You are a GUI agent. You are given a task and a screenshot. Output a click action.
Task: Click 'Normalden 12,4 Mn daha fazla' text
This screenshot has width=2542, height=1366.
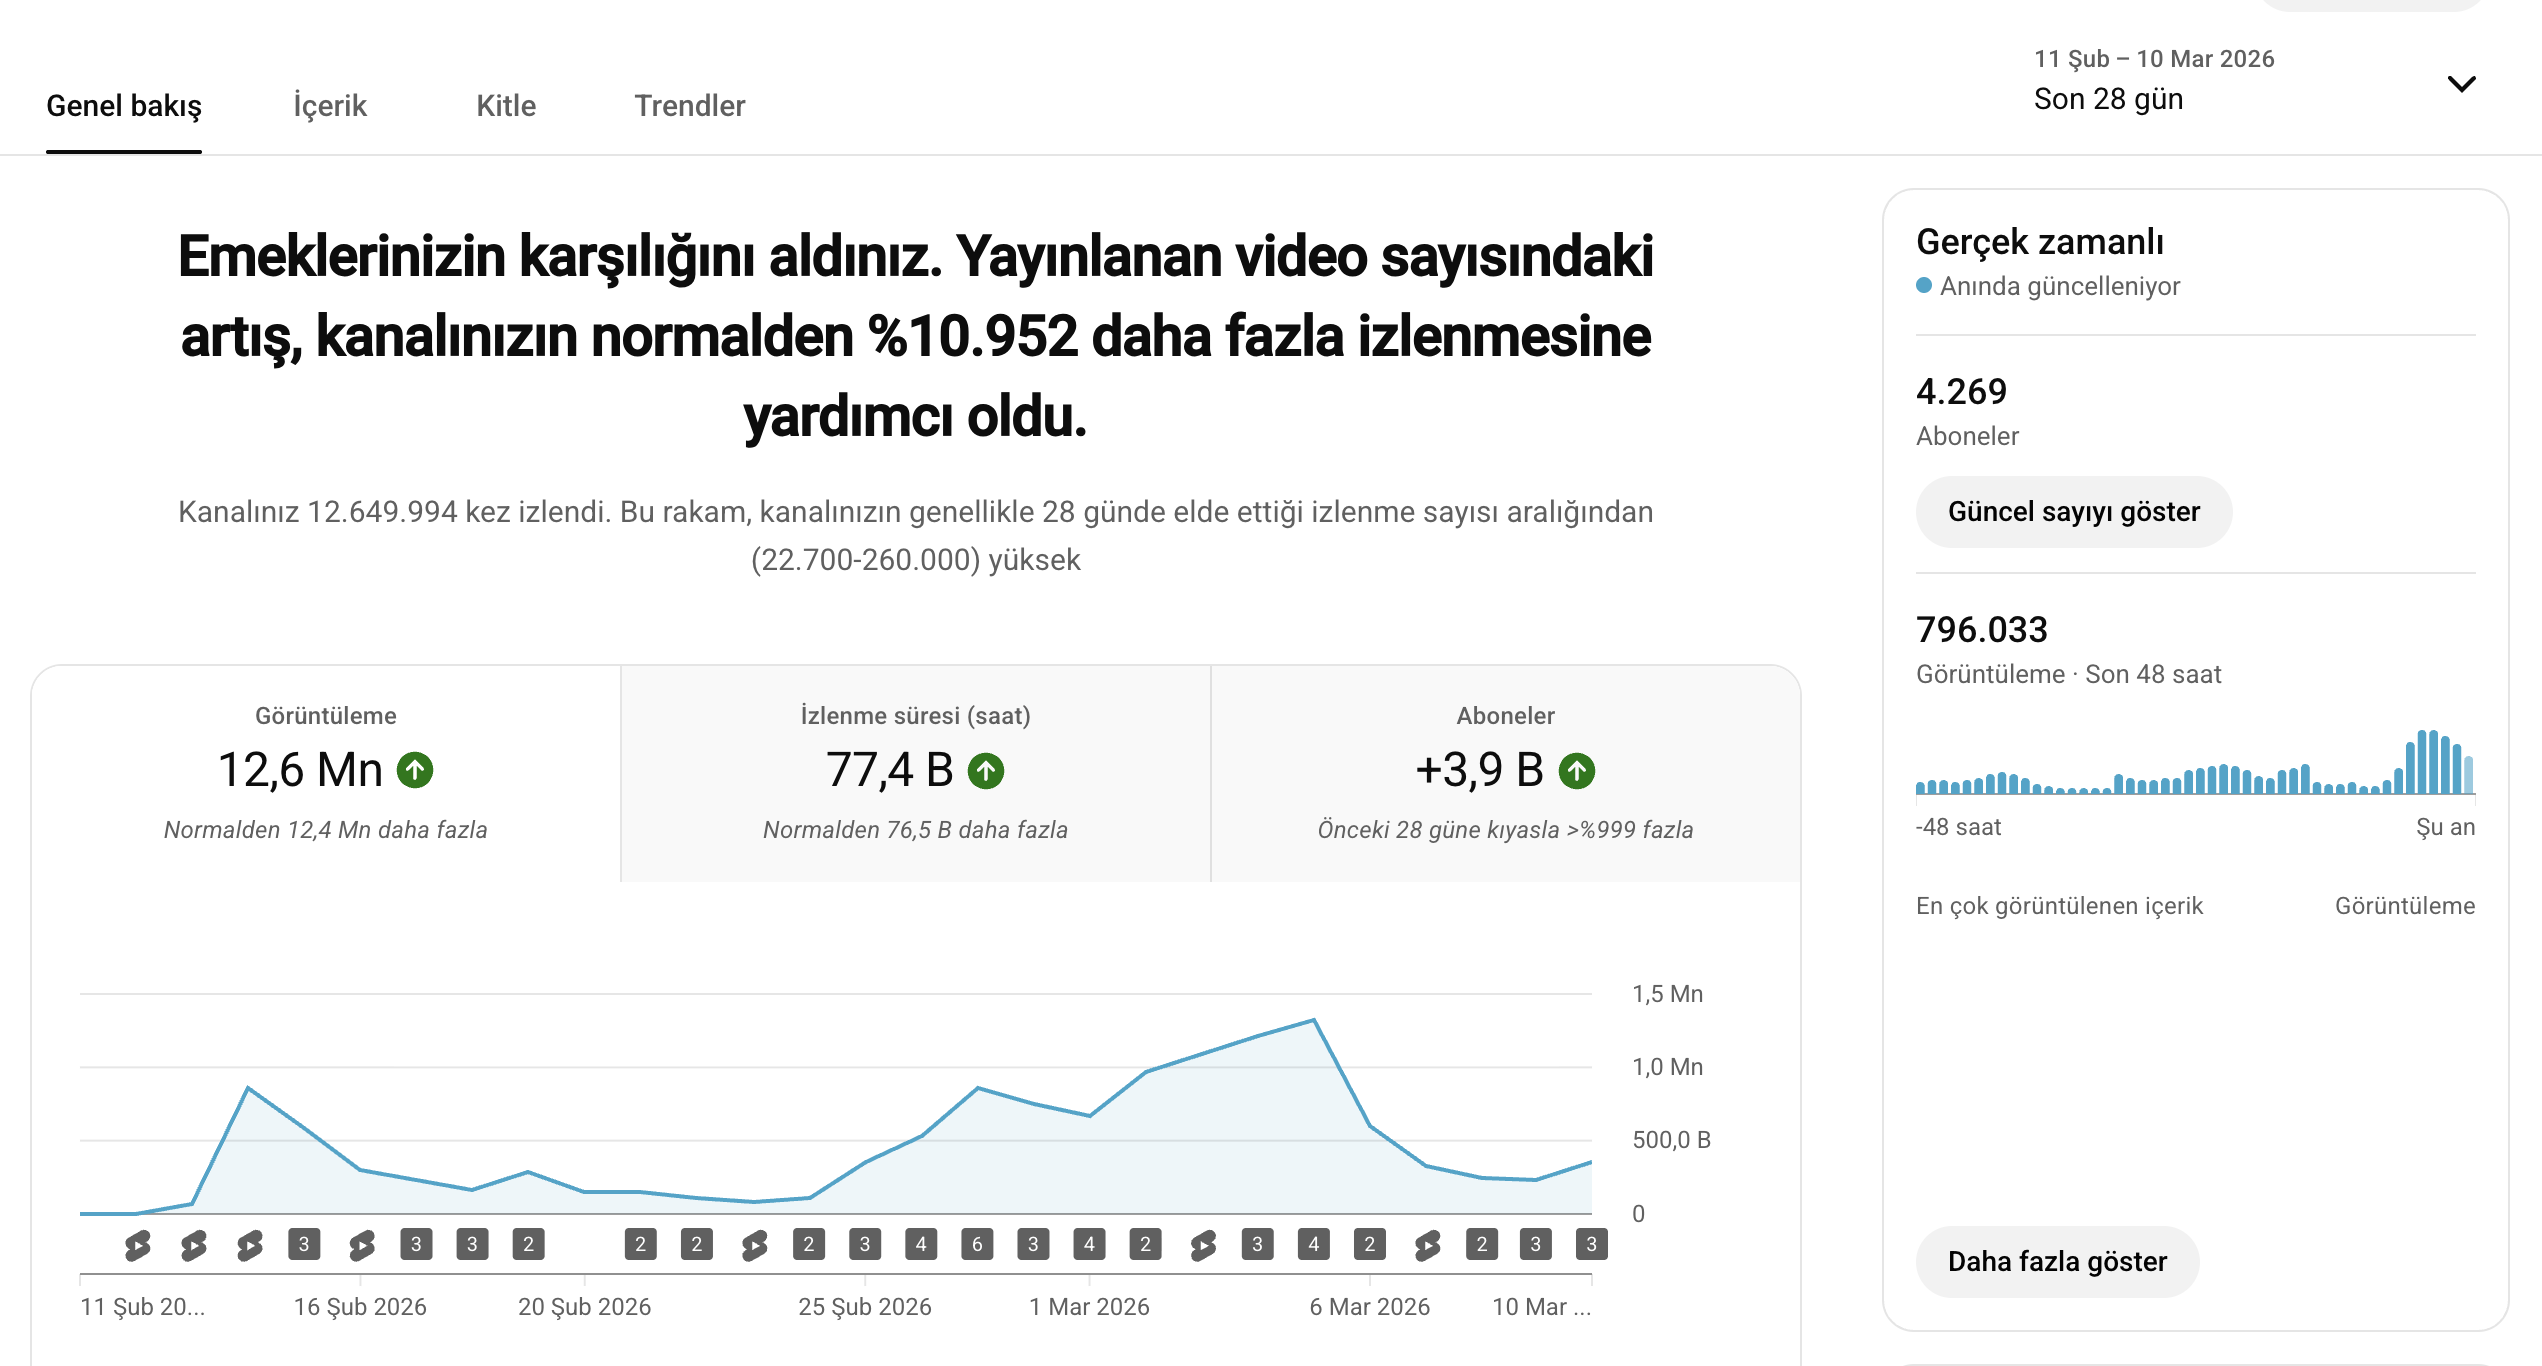click(326, 830)
